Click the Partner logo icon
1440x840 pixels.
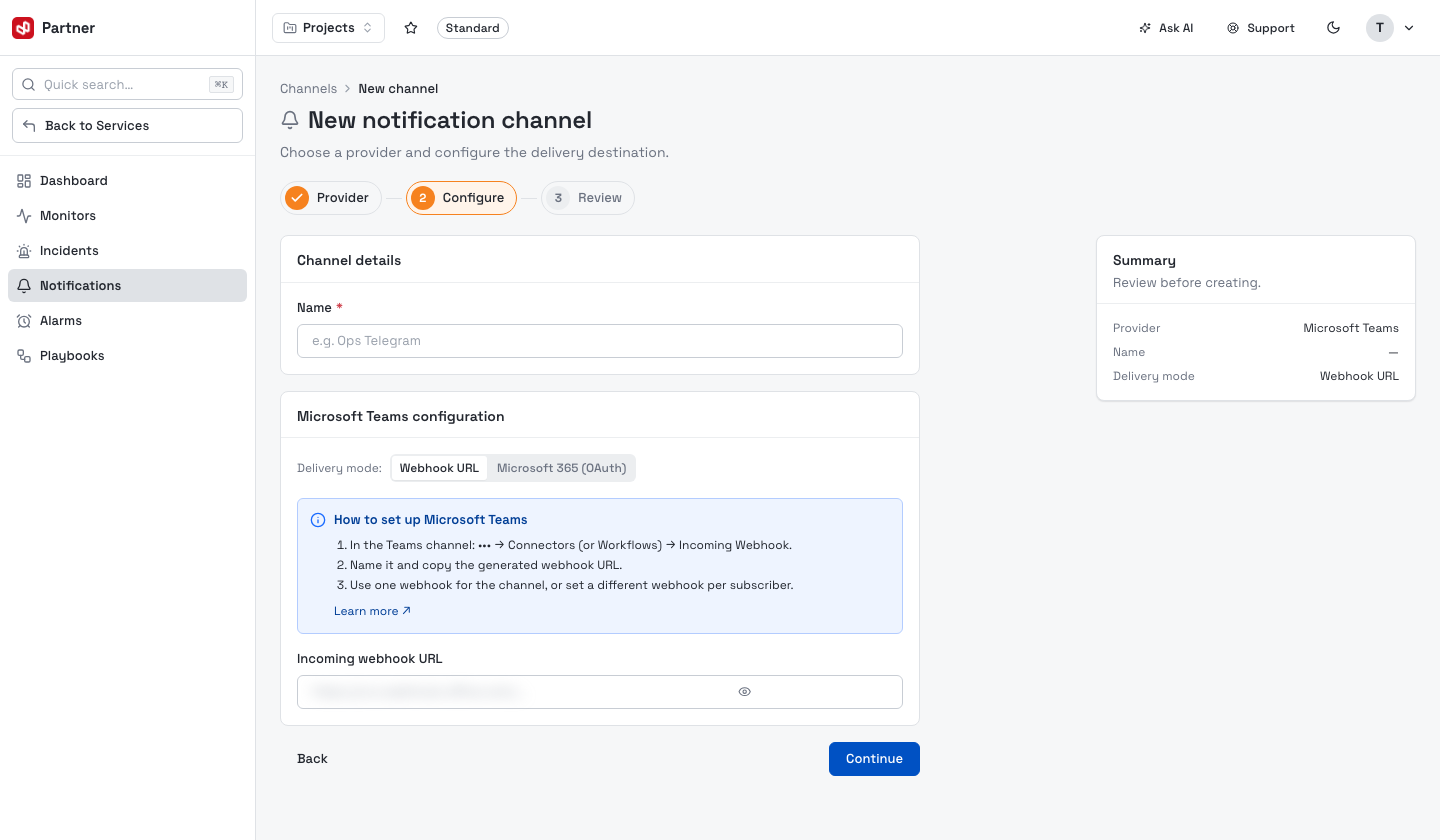click(23, 28)
